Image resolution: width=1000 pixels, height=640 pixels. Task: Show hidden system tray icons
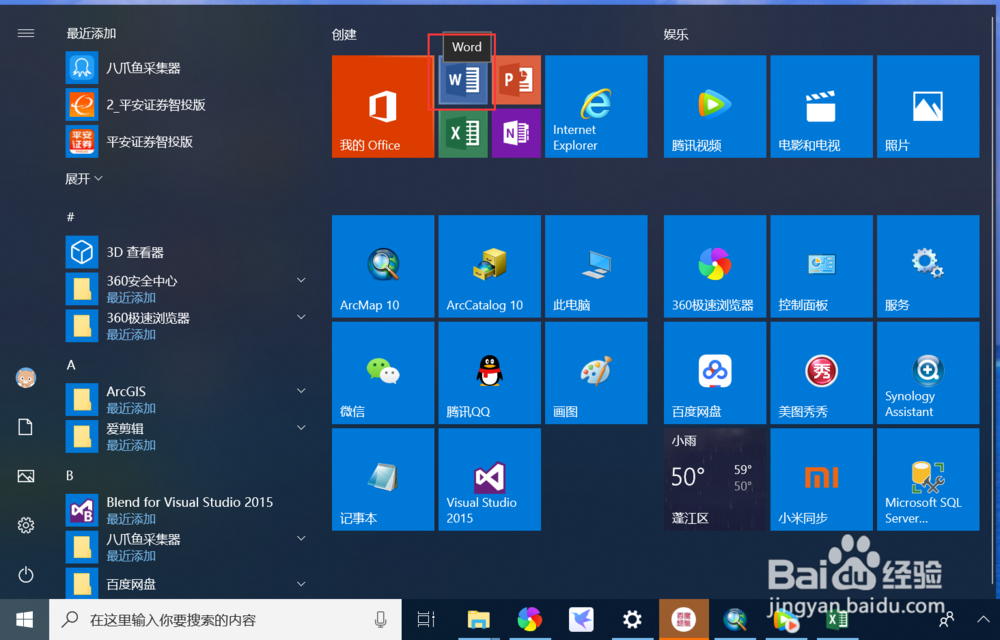982,619
